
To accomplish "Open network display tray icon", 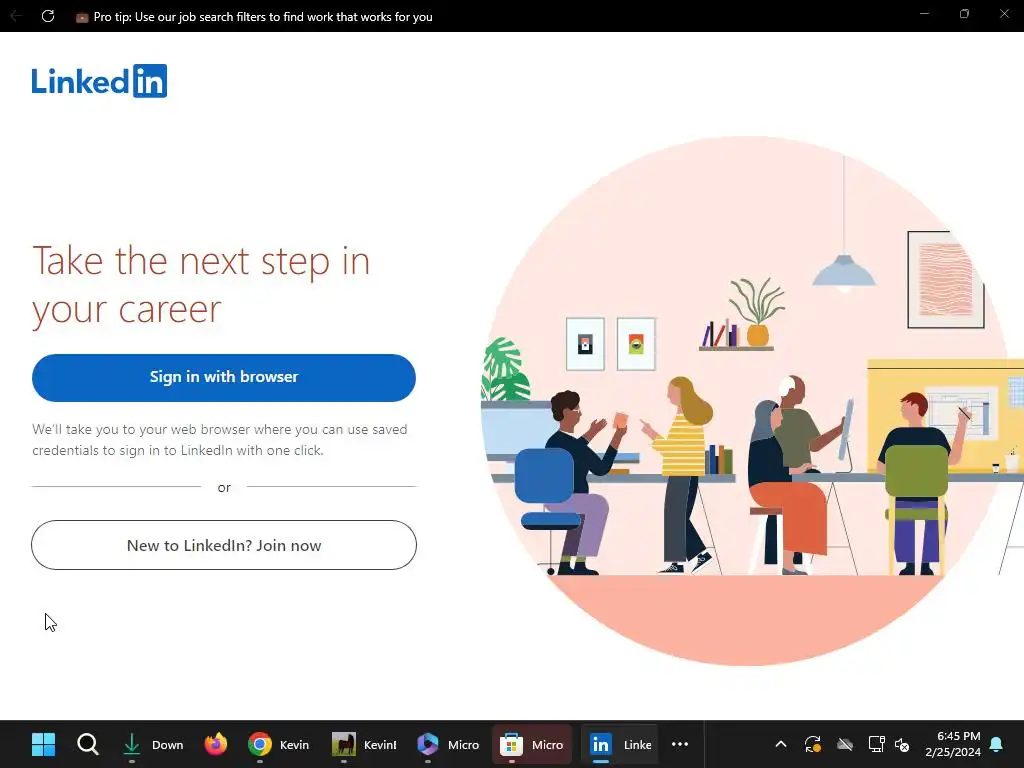I will coord(876,744).
